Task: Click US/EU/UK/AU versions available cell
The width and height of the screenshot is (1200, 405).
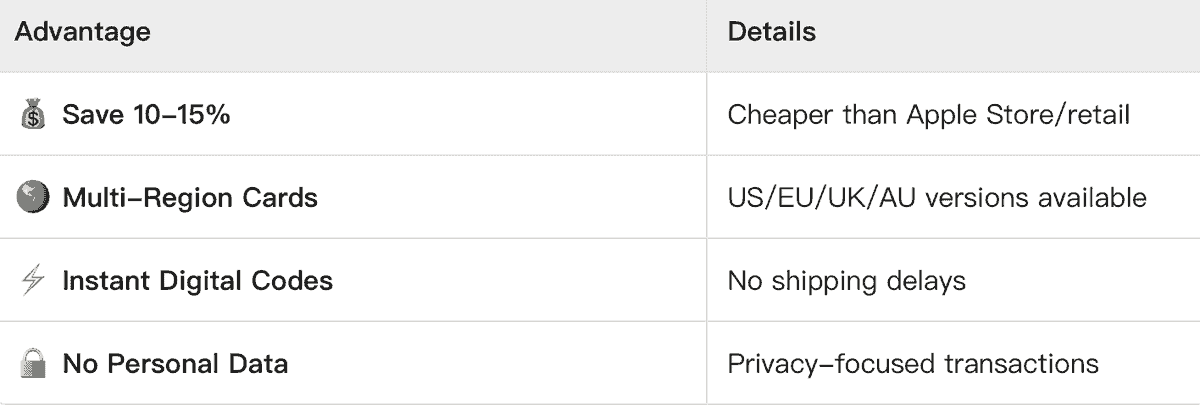Action: click(936, 198)
